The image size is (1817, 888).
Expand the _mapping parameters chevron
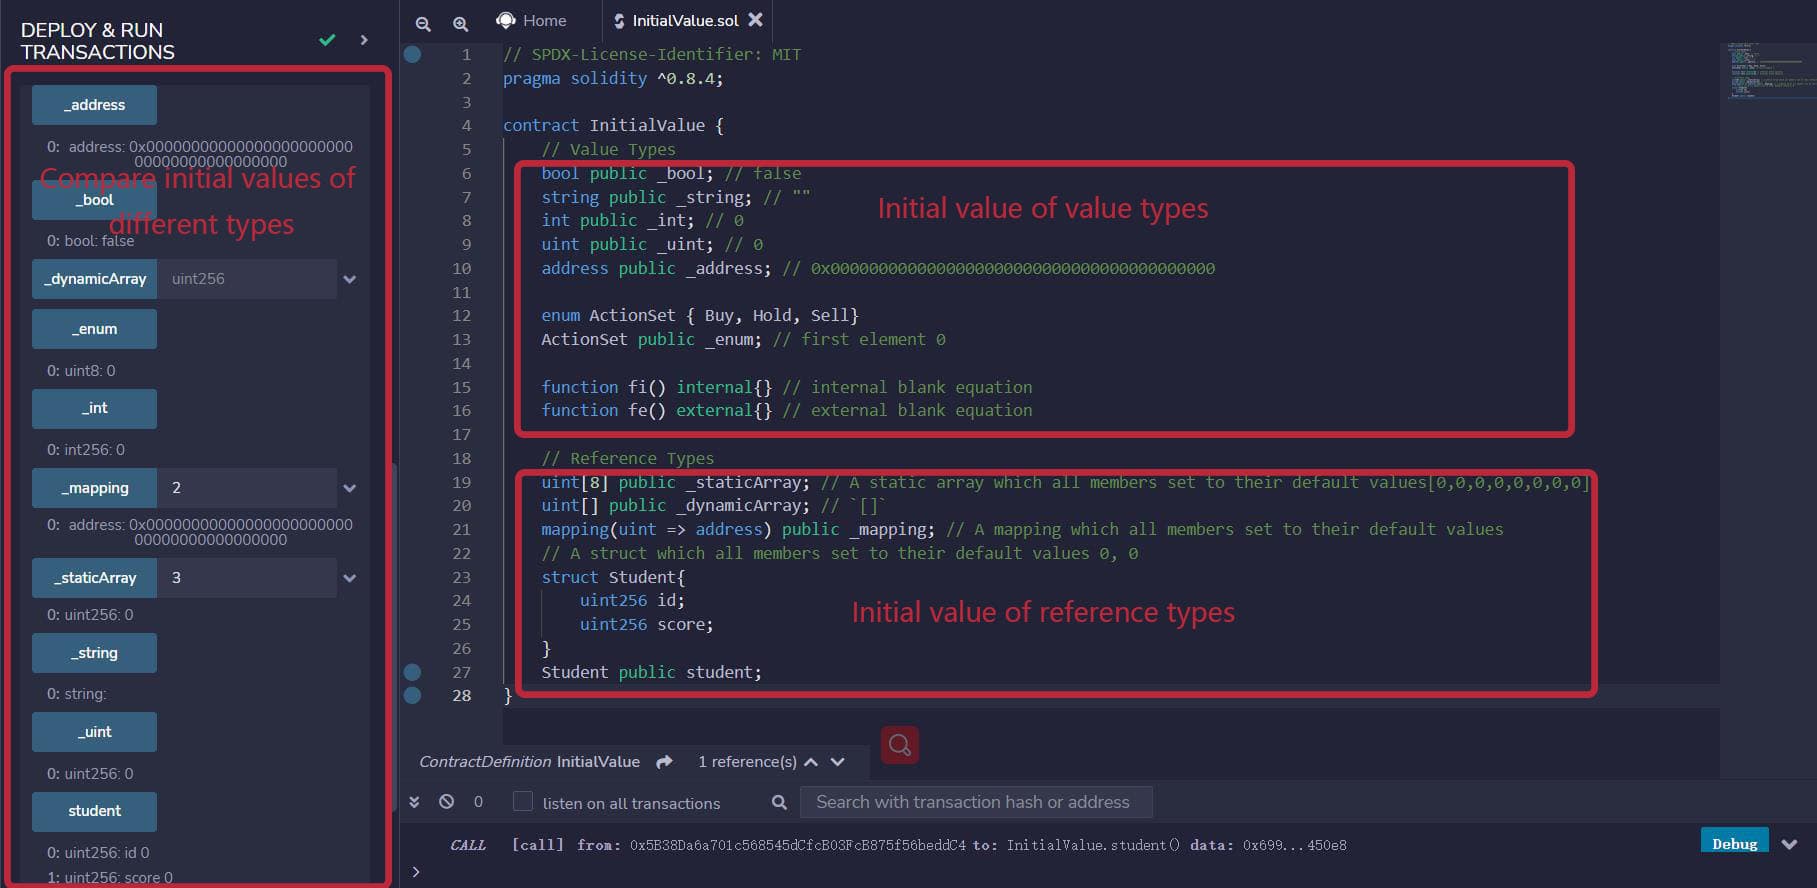tap(350, 489)
